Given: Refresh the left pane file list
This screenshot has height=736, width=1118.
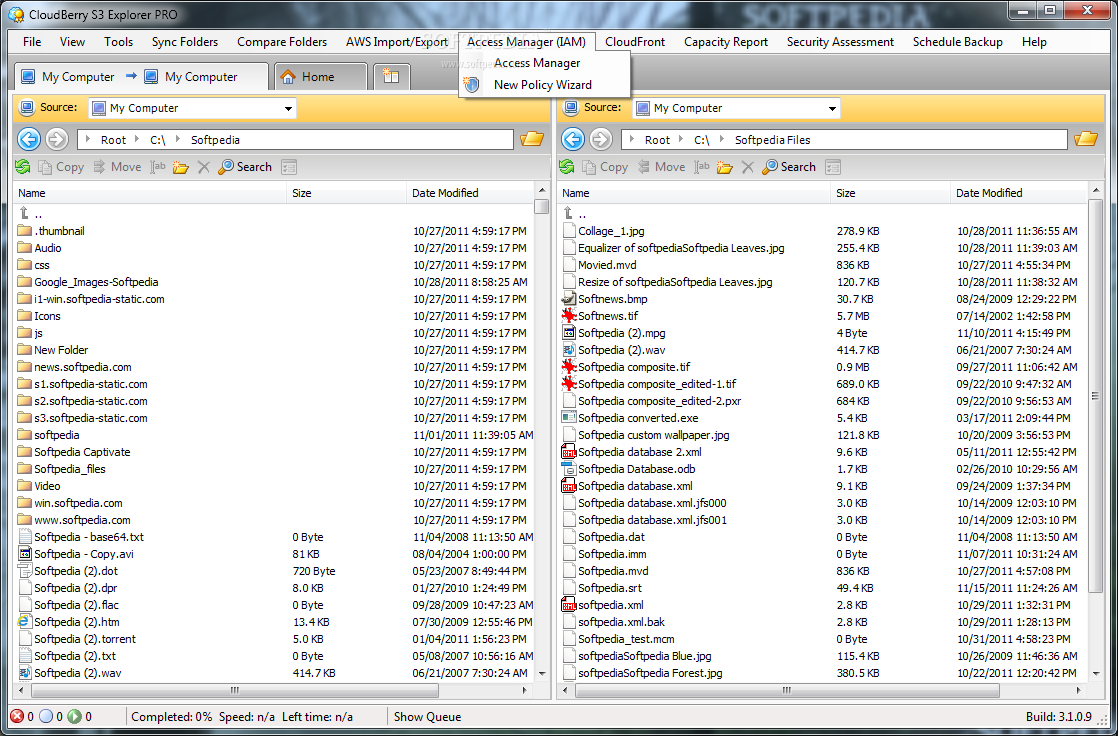Looking at the screenshot, I should point(23,167).
